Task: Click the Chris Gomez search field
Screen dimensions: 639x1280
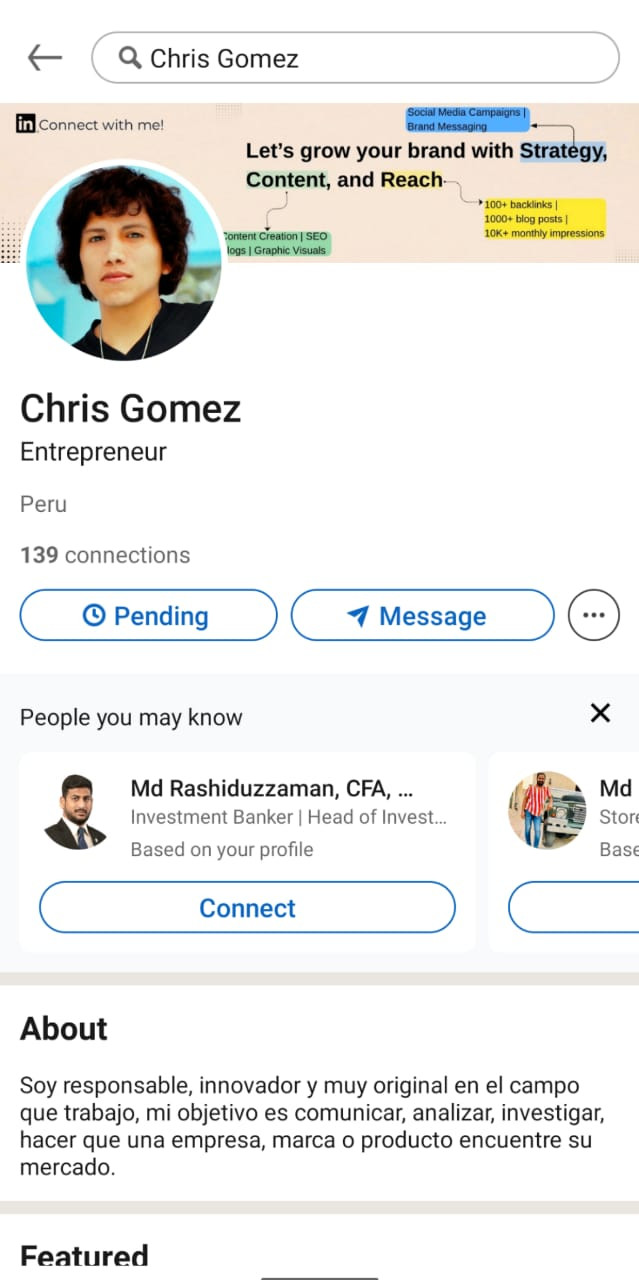Action: tap(370, 58)
